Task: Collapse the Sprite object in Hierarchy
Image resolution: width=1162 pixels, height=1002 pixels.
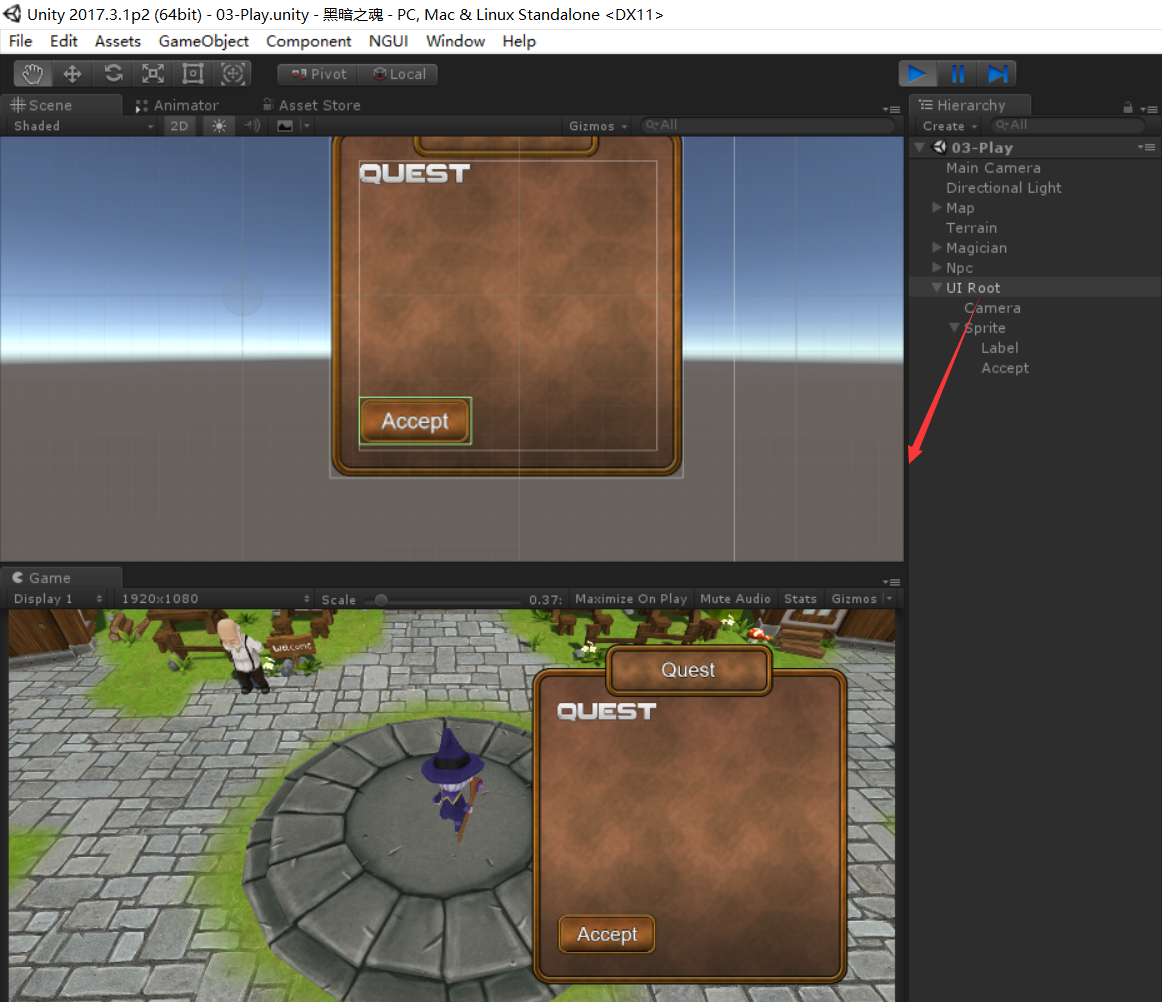Action: coord(954,328)
